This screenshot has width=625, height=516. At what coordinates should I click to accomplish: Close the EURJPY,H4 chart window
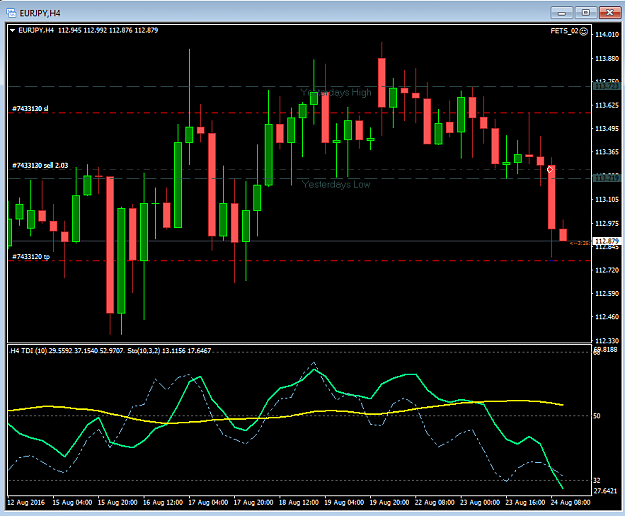[x=610, y=13]
